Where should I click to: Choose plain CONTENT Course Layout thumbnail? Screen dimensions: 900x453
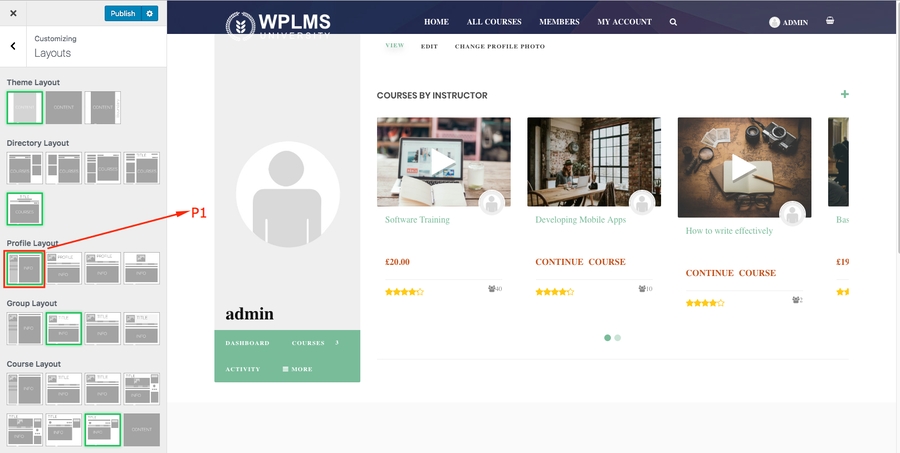(x=142, y=429)
